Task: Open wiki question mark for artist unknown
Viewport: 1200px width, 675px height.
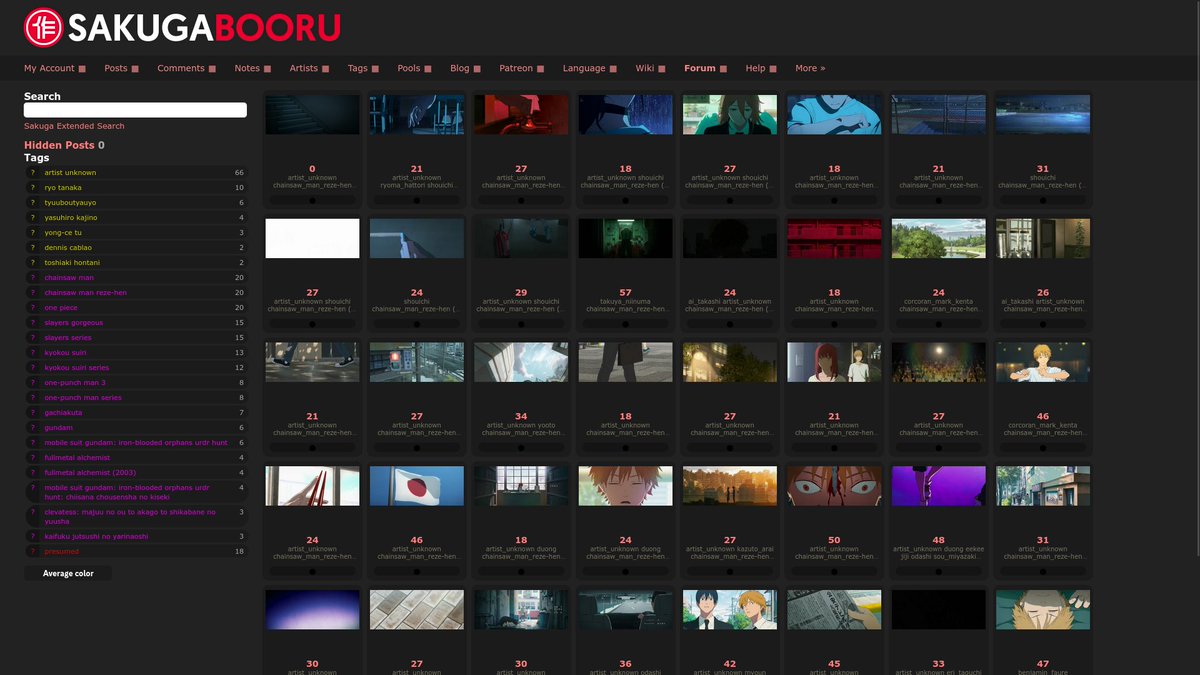Action: tap(33, 173)
